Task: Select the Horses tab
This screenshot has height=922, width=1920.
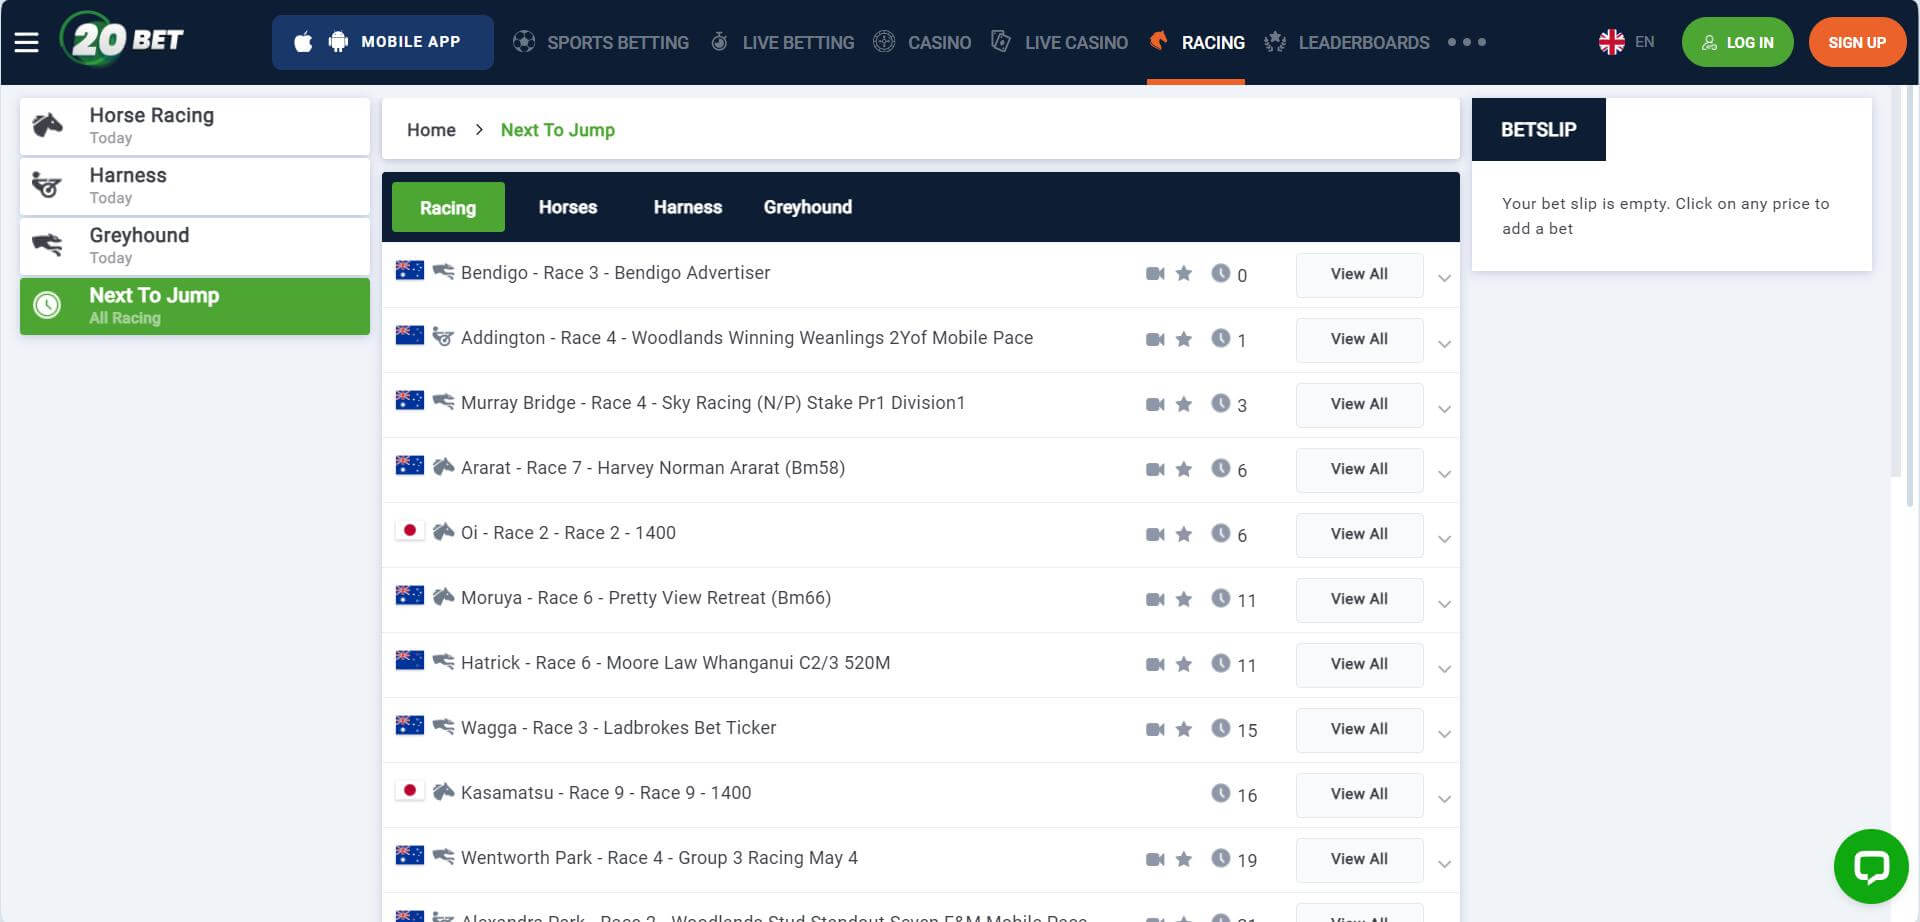Action: pyautogui.click(x=567, y=207)
